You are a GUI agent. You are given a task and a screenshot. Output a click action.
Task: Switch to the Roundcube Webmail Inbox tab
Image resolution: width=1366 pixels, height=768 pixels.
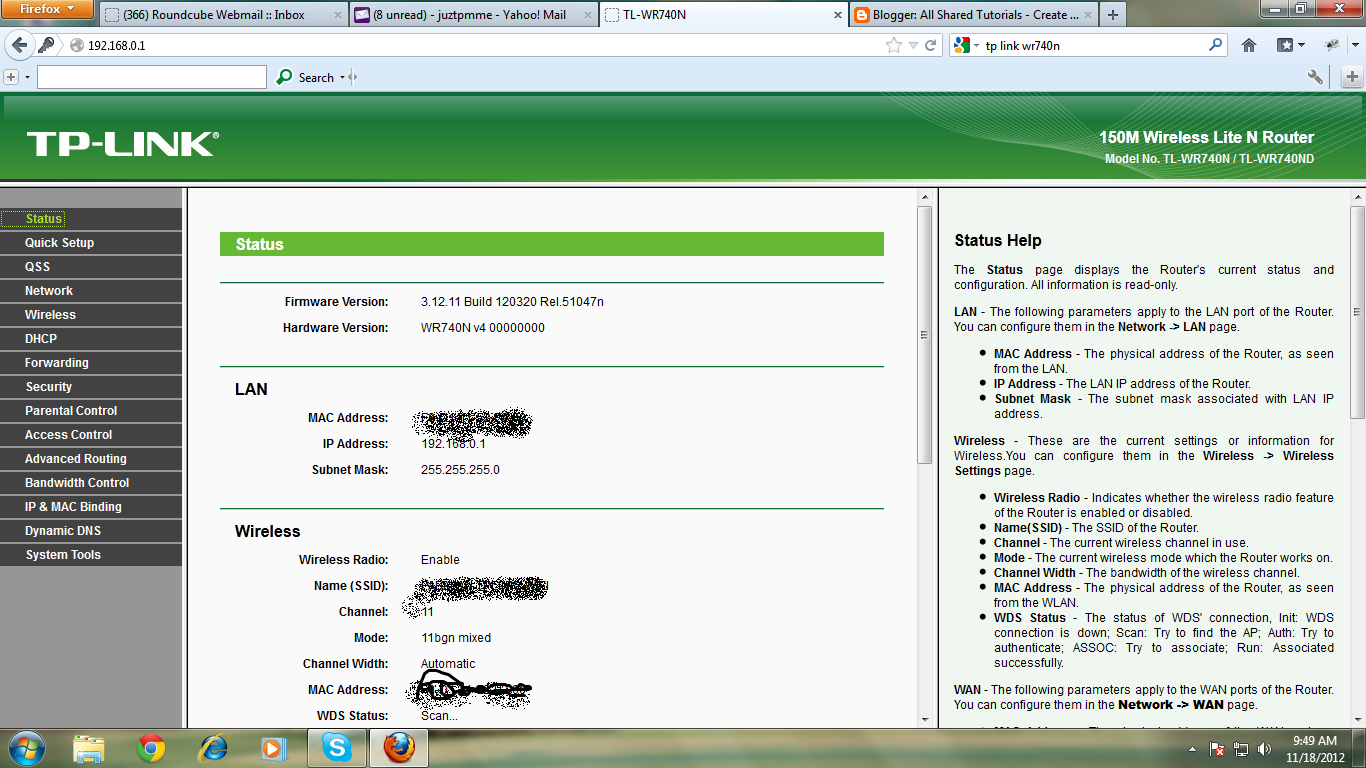tap(222, 15)
